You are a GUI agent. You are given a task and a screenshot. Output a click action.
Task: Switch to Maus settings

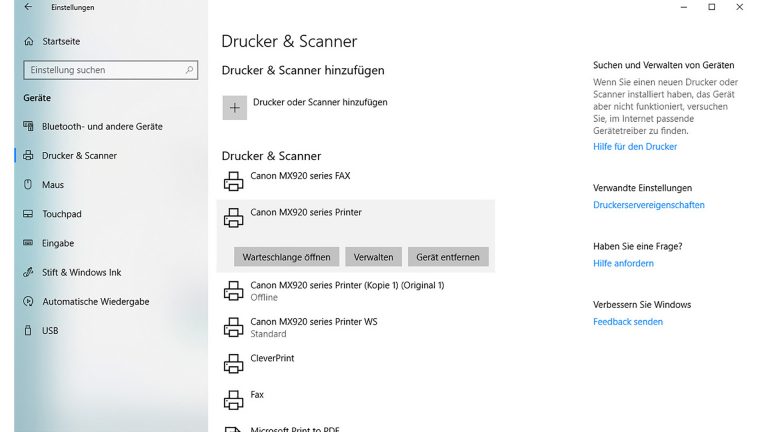52,185
